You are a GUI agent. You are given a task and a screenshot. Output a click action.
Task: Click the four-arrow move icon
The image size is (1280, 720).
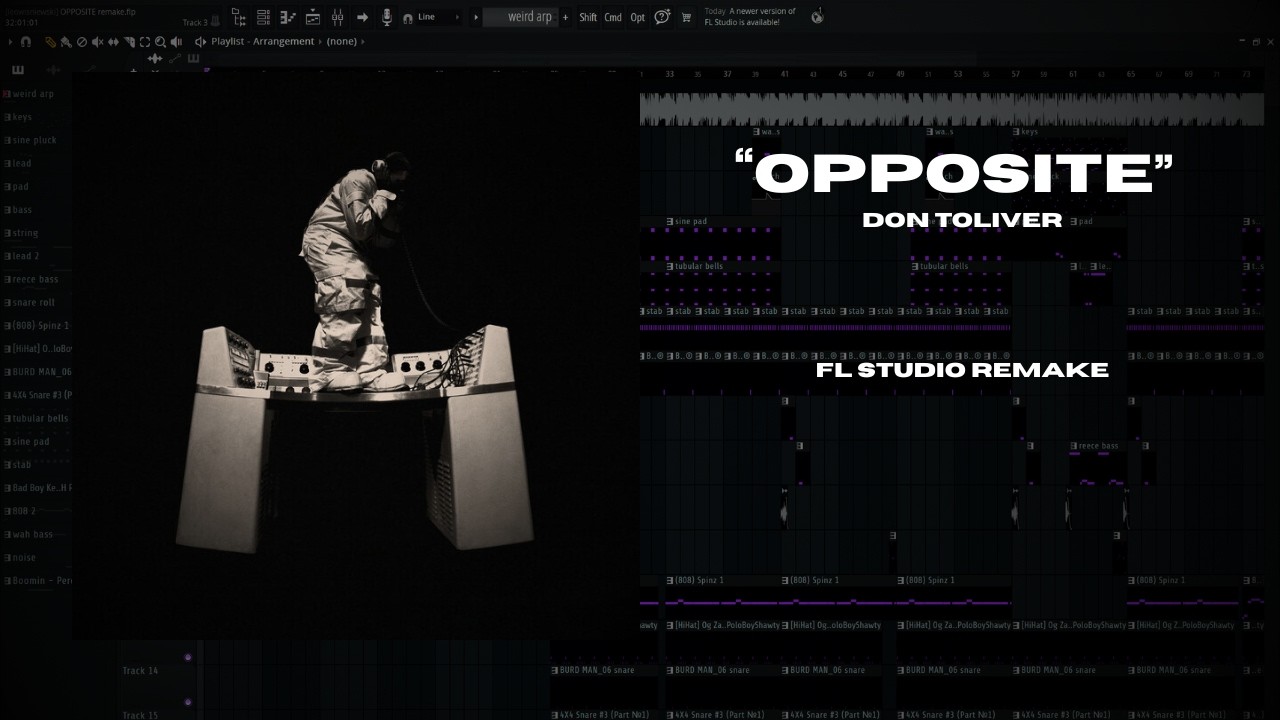click(155, 59)
